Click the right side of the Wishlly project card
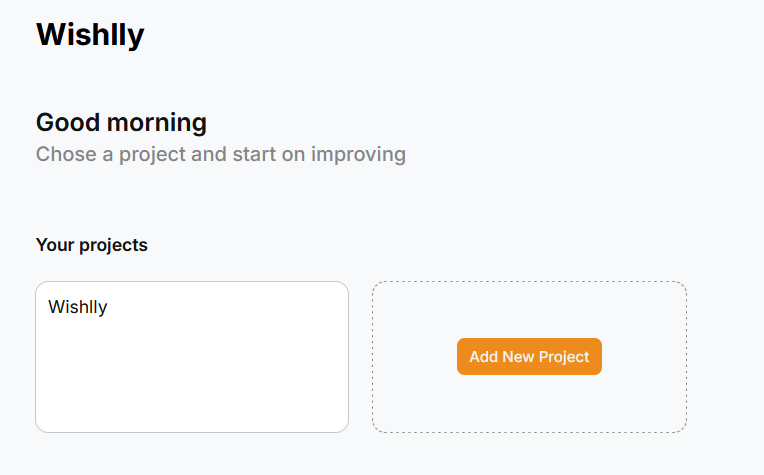 click(320, 357)
